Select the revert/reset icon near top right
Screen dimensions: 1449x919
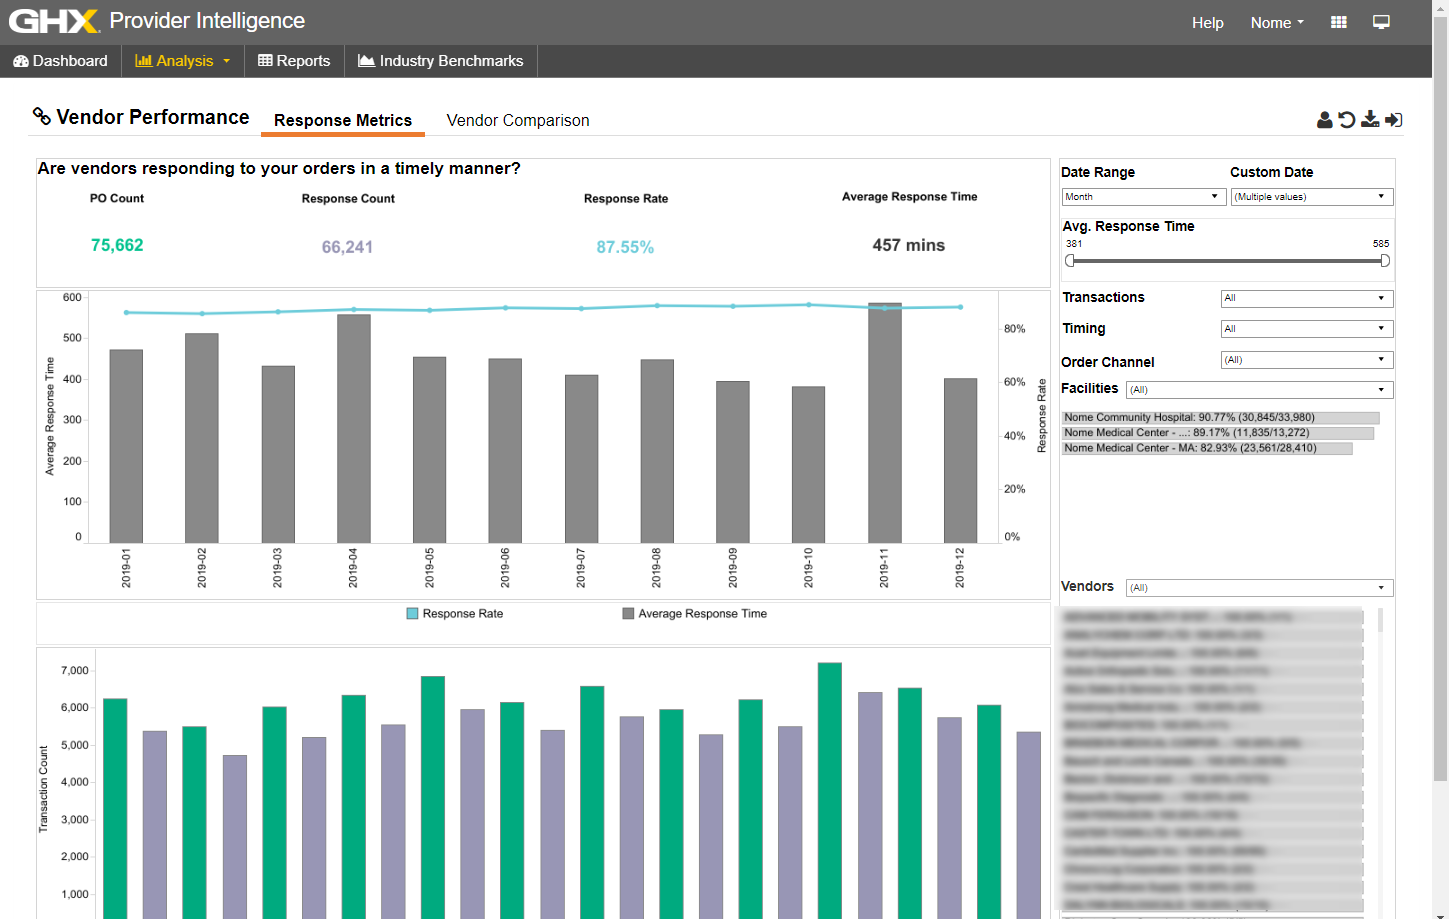point(1346,119)
